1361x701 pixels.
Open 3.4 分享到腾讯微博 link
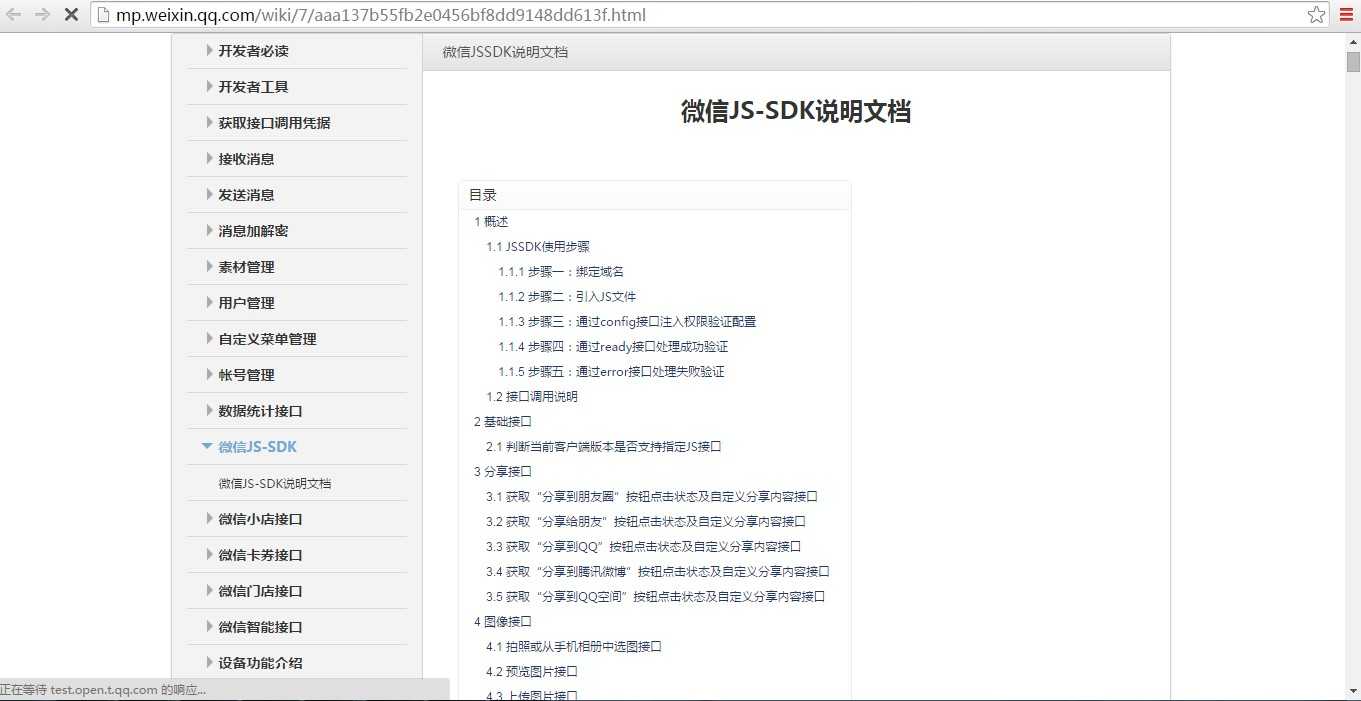pyautogui.click(x=658, y=572)
